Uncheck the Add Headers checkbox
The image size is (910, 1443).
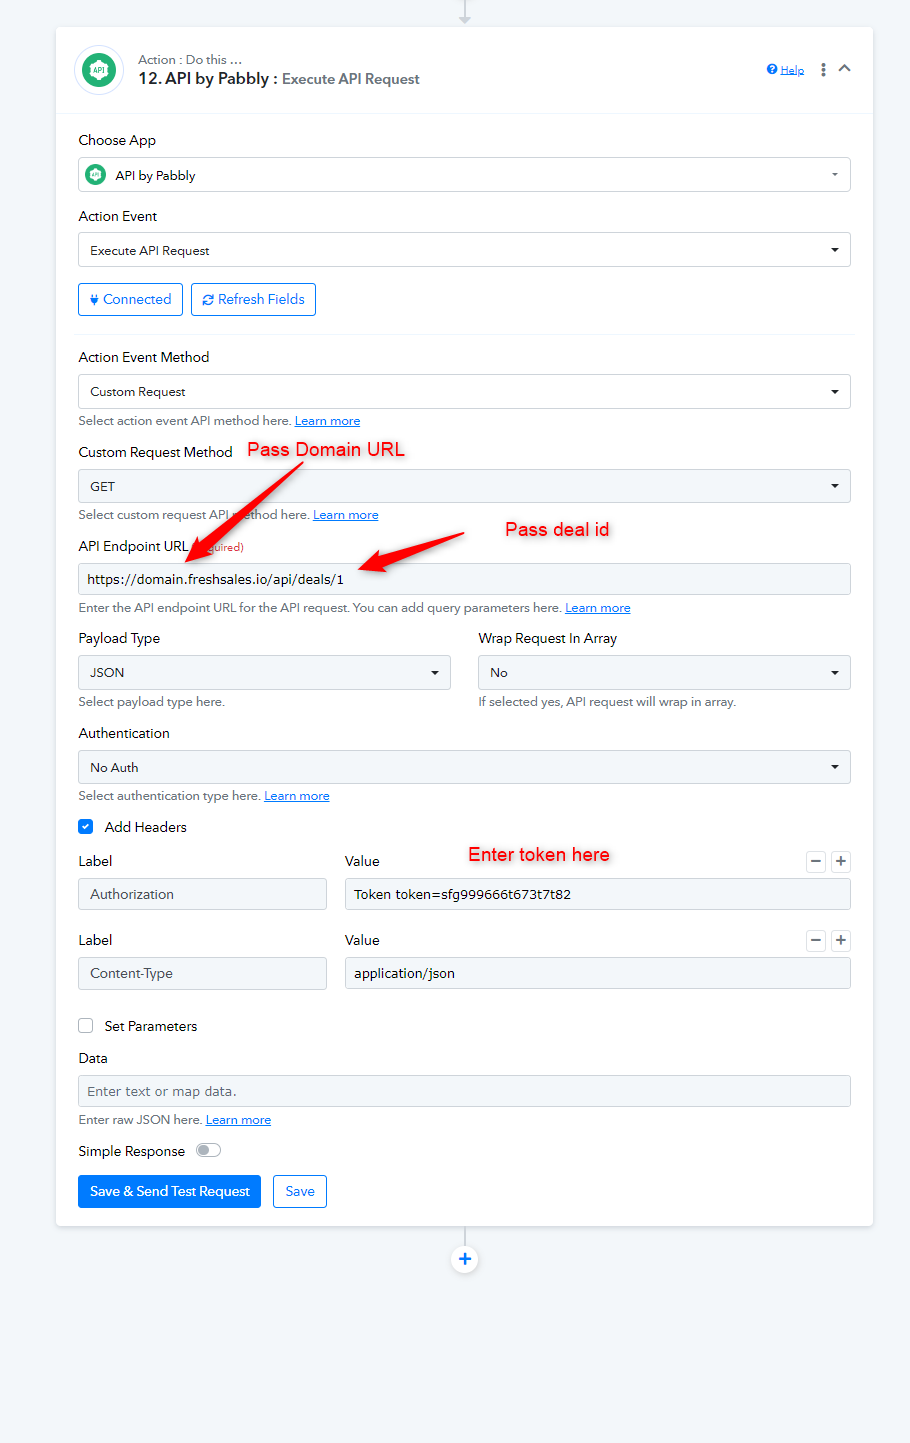(x=86, y=827)
